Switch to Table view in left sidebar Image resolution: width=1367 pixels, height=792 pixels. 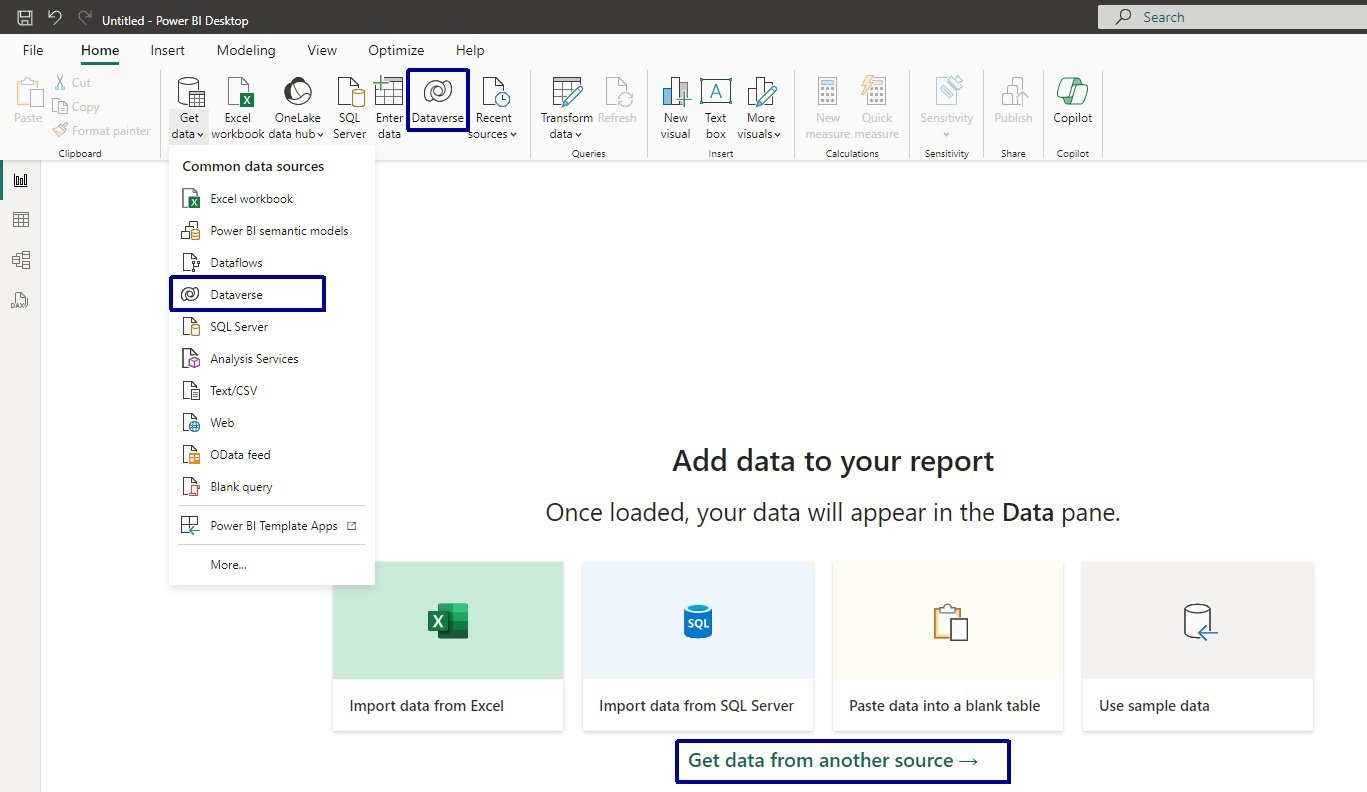pos(20,220)
